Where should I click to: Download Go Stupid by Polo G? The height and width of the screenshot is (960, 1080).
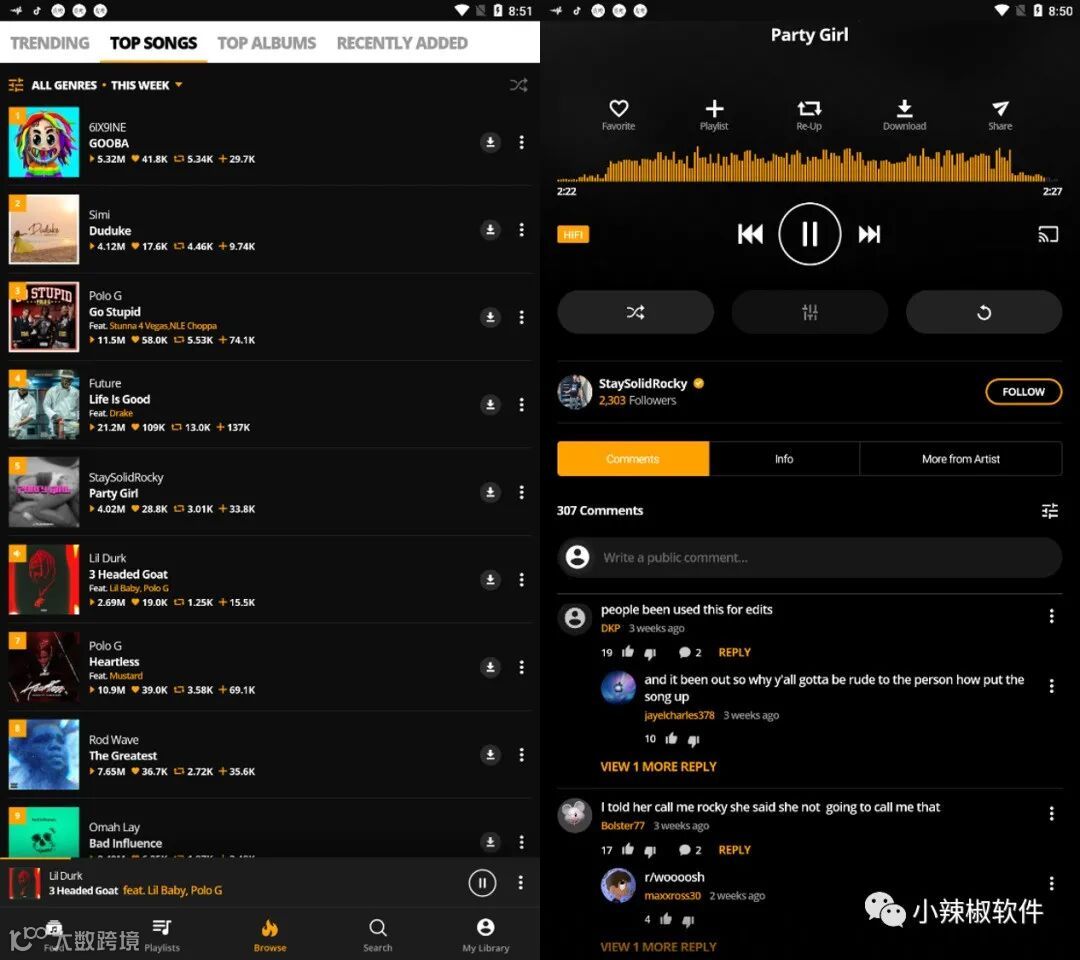point(490,317)
